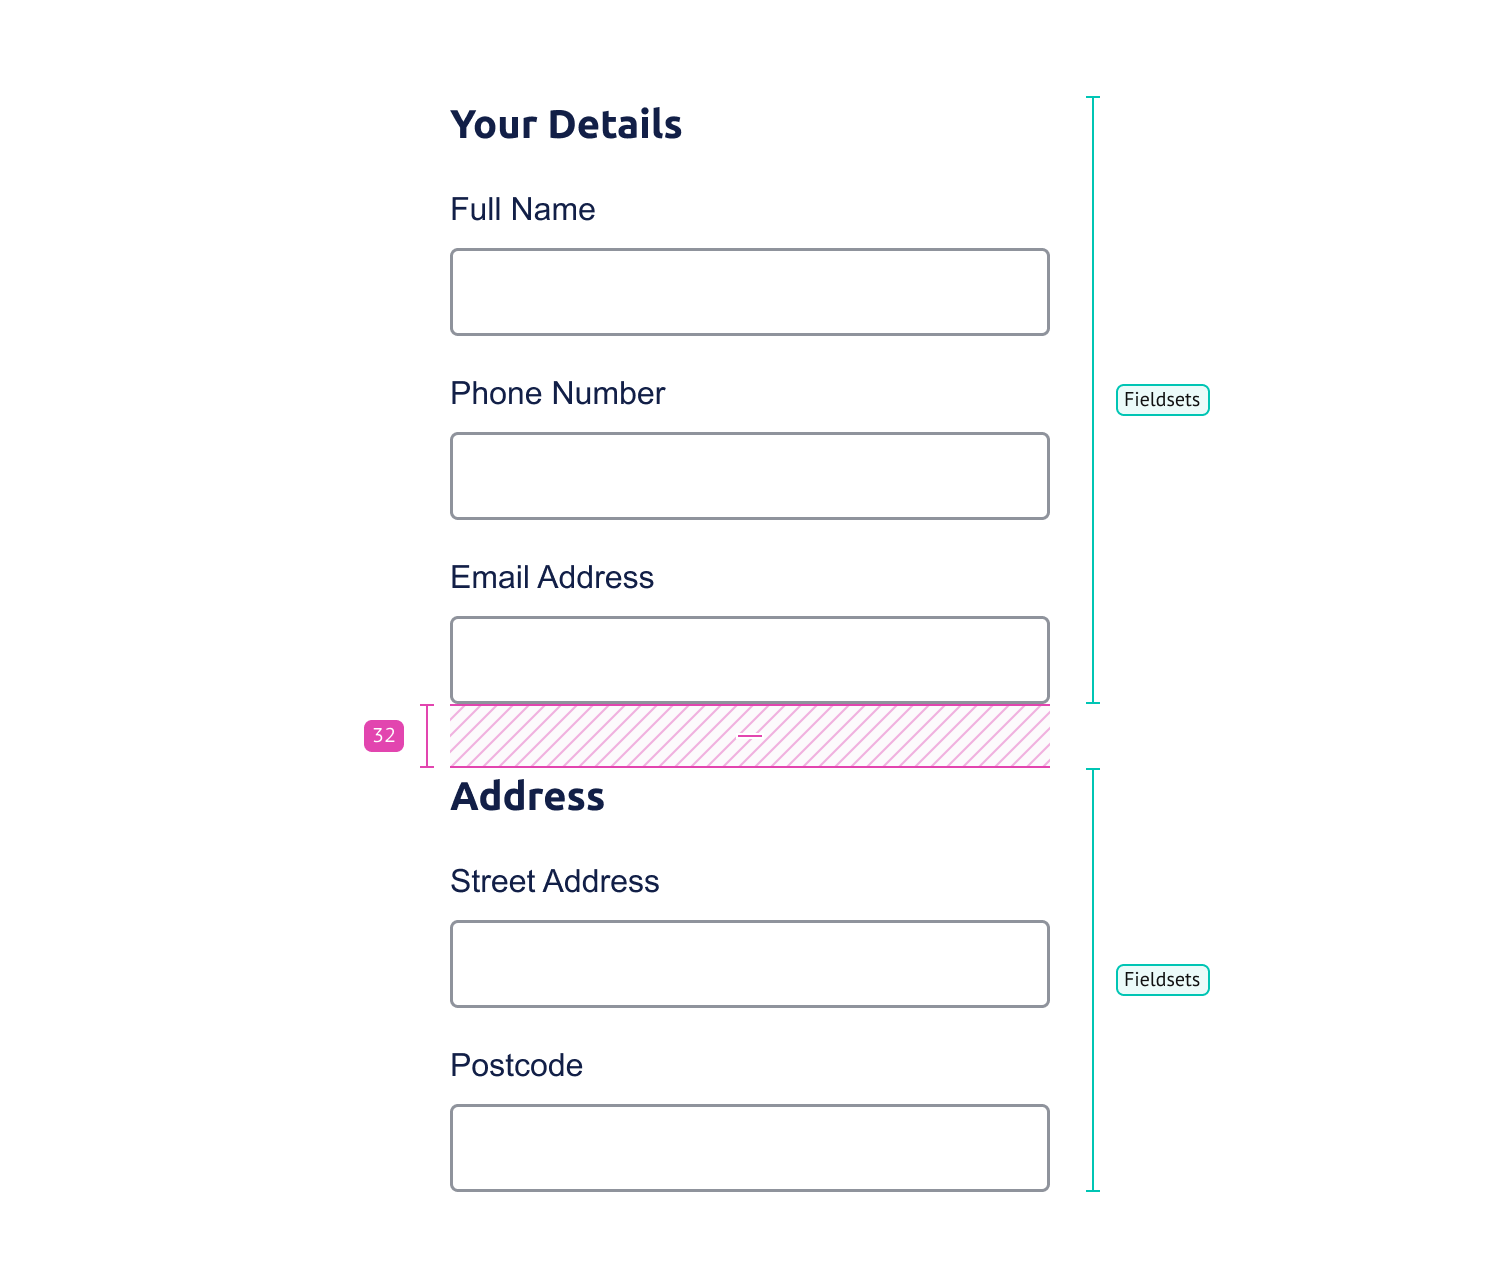Screen dimensions: 1500x1288
Task: Select the upper teal fieldset bracket line
Action: 1093,400
